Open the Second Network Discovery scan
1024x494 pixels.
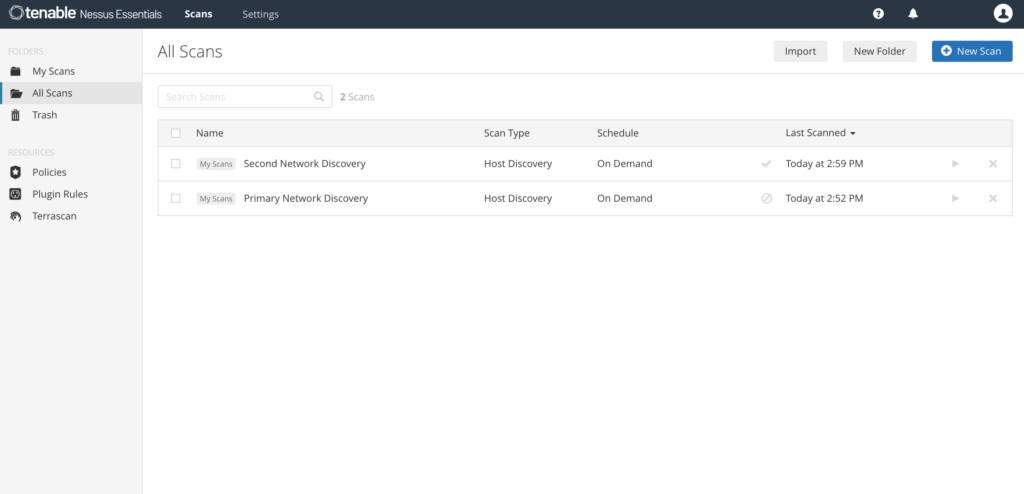tap(304, 164)
